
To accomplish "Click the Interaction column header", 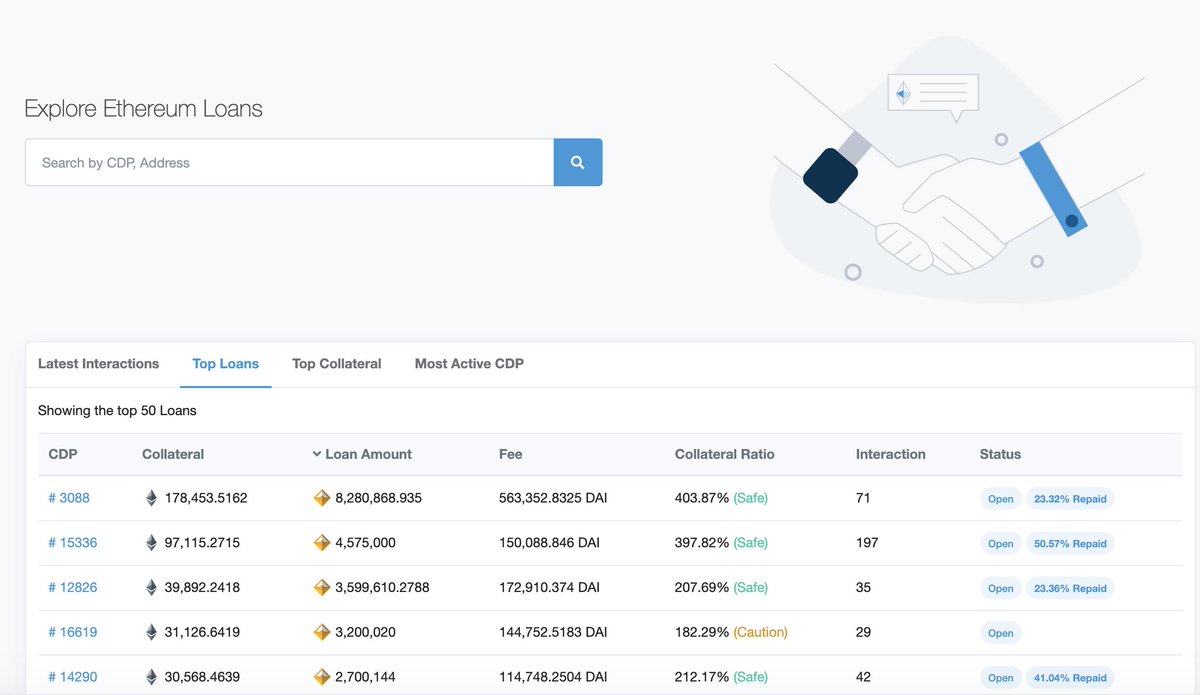I will click(x=891, y=454).
